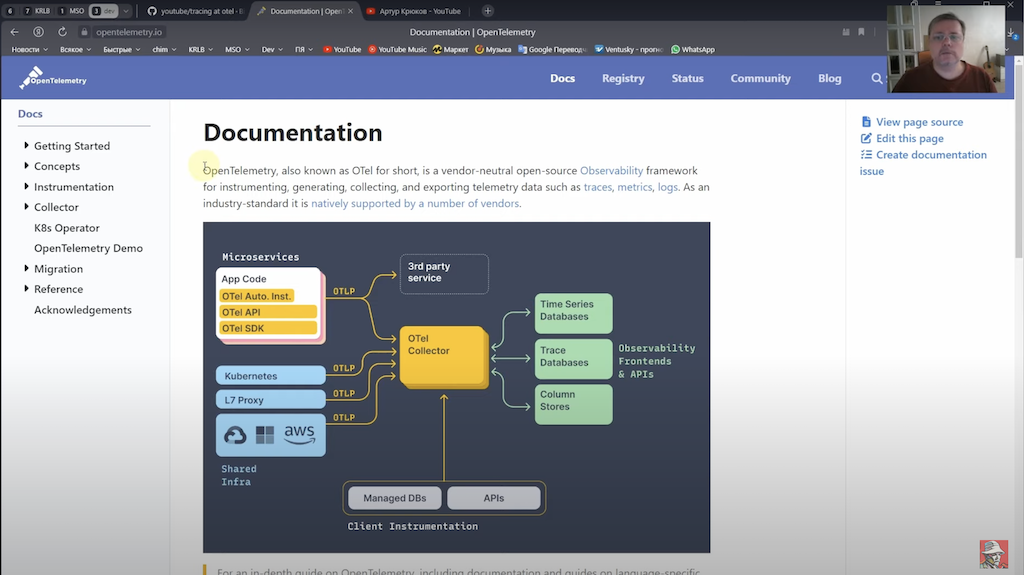Open K8s Operator in the sidebar
Screen dimensions: 1024x575
click(67, 227)
